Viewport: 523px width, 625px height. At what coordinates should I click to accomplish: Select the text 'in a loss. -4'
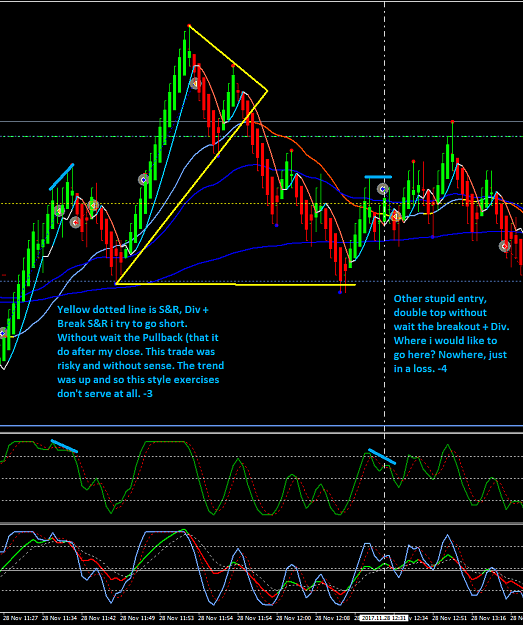[x=421, y=368]
